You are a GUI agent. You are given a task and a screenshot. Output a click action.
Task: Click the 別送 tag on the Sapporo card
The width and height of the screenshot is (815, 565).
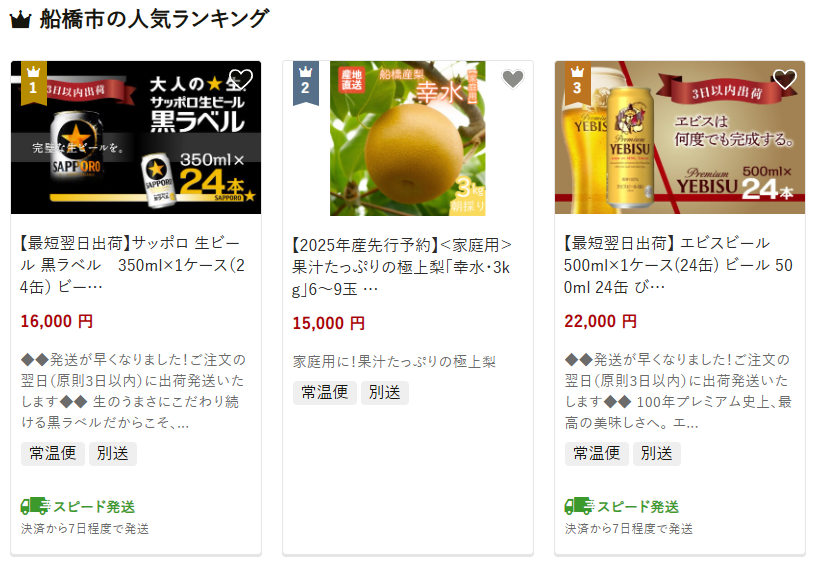[113, 454]
